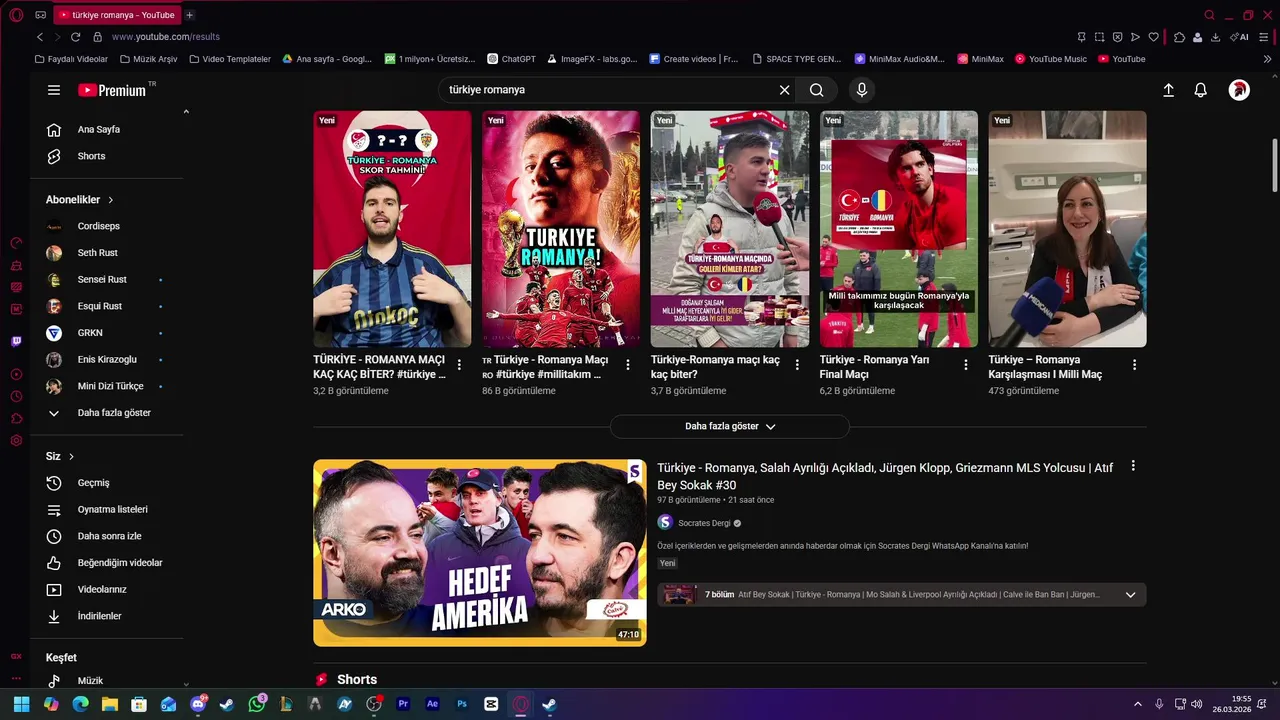Launch Premiere Pro from the taskbar
1280x720 pixels.
pos(403,704)
